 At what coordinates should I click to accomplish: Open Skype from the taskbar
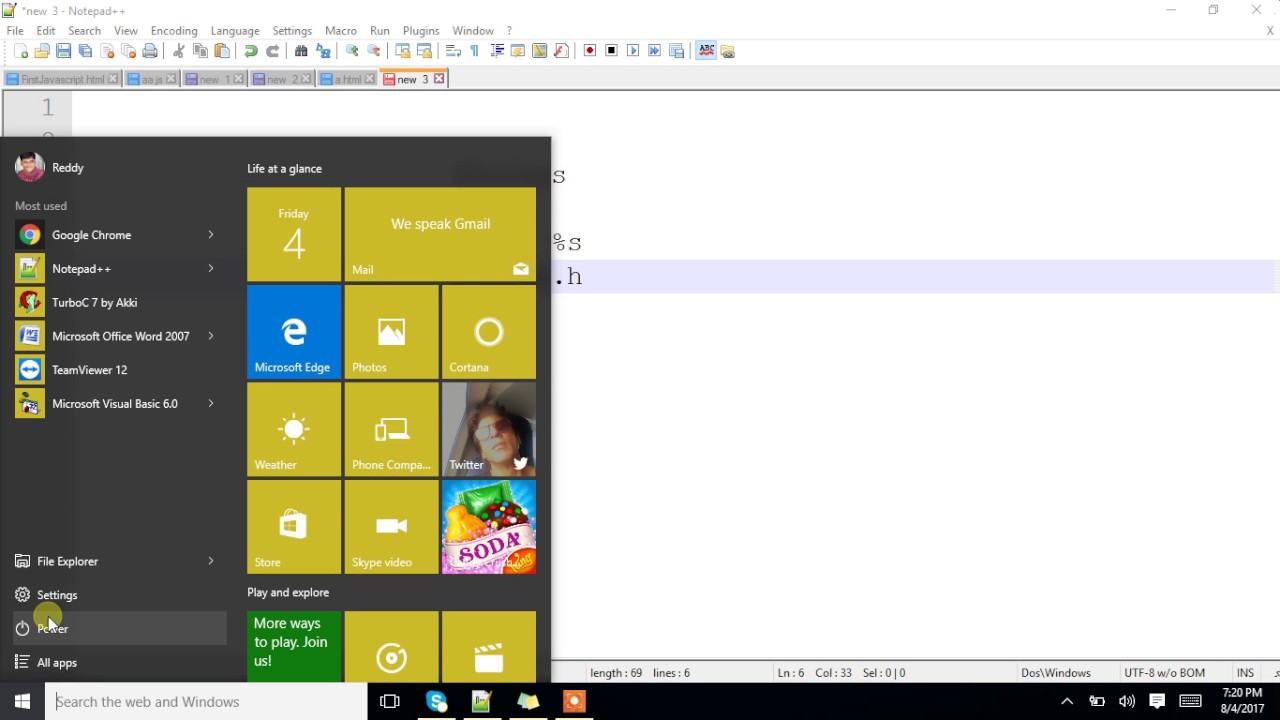point(436,701)
